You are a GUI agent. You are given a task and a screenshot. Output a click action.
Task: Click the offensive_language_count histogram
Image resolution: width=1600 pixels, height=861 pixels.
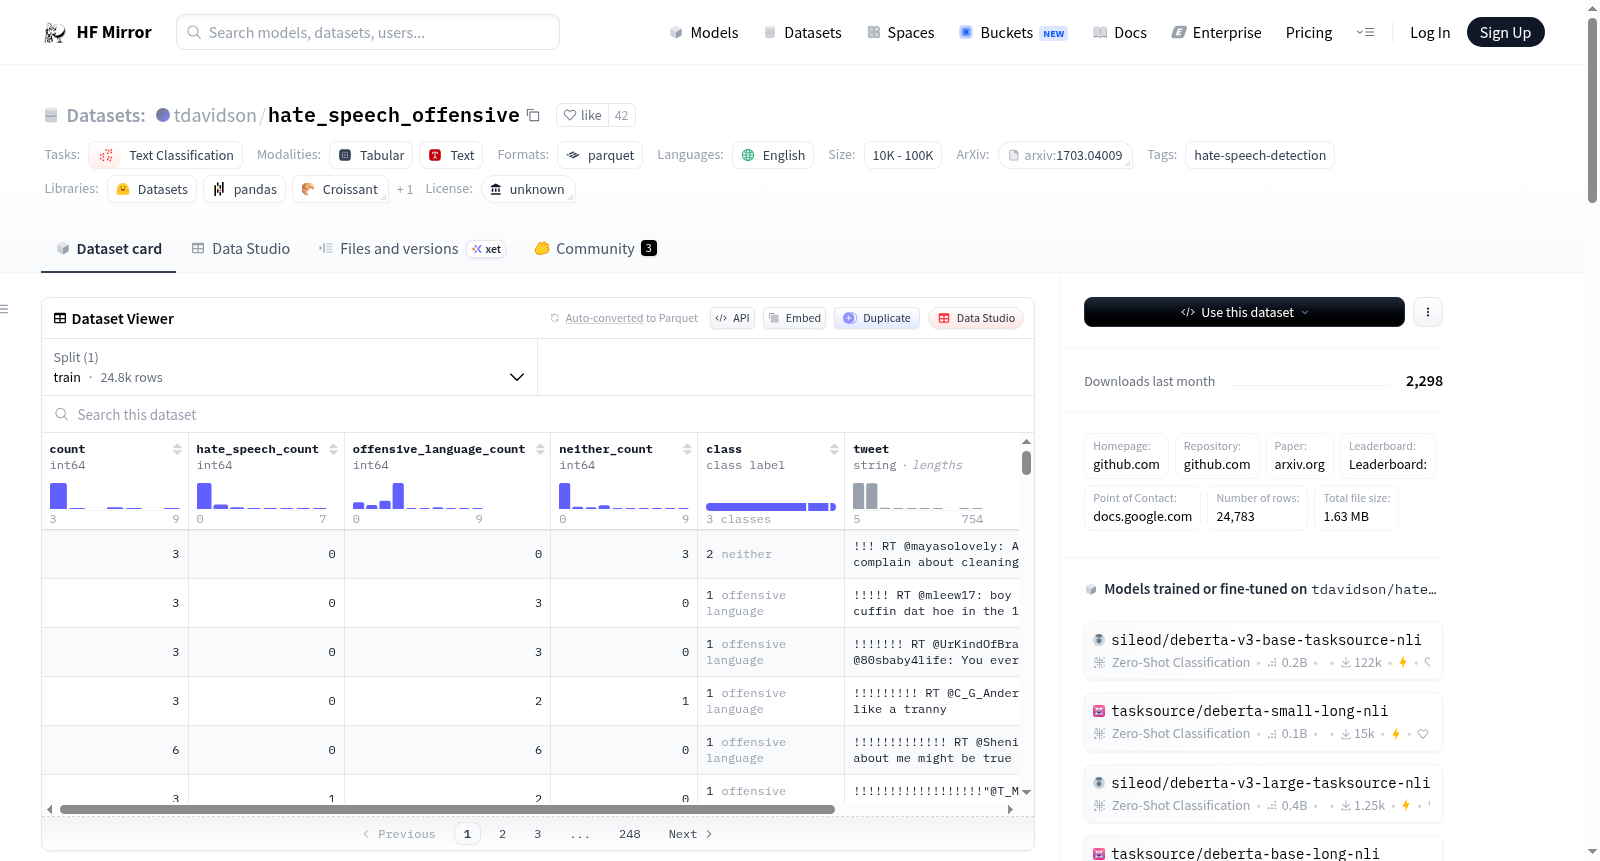418,496
